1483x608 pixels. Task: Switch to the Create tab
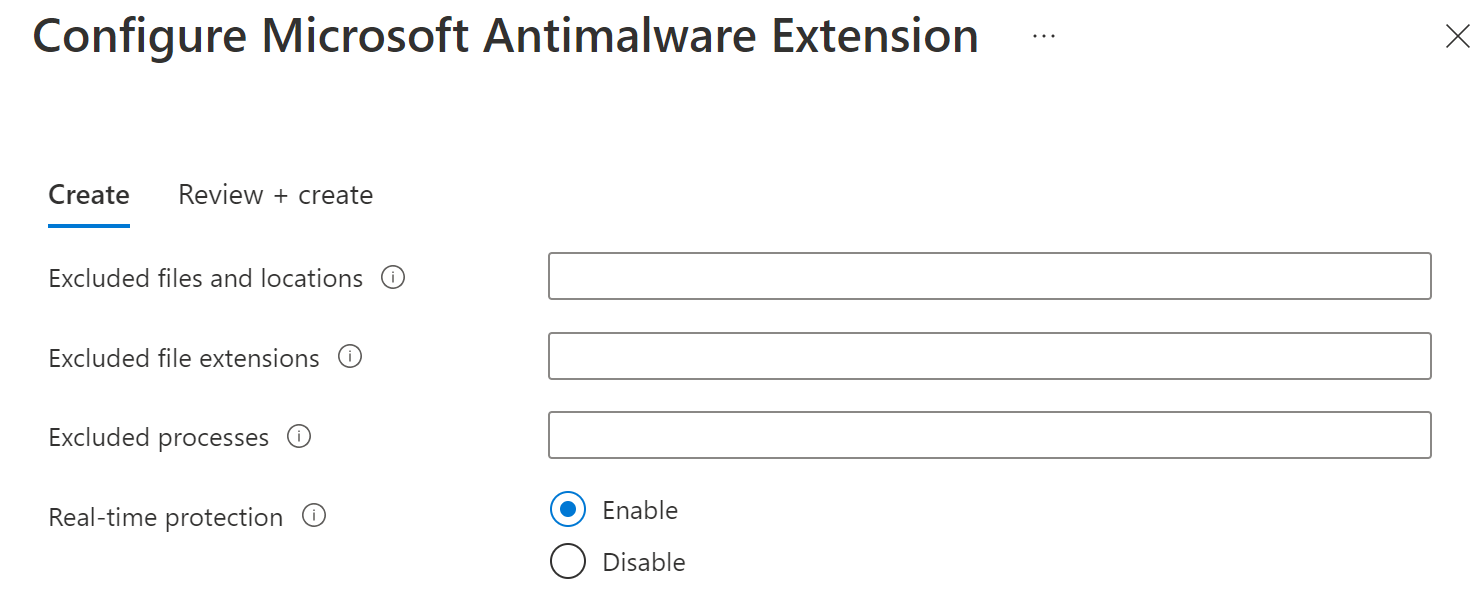click(89, 195)
